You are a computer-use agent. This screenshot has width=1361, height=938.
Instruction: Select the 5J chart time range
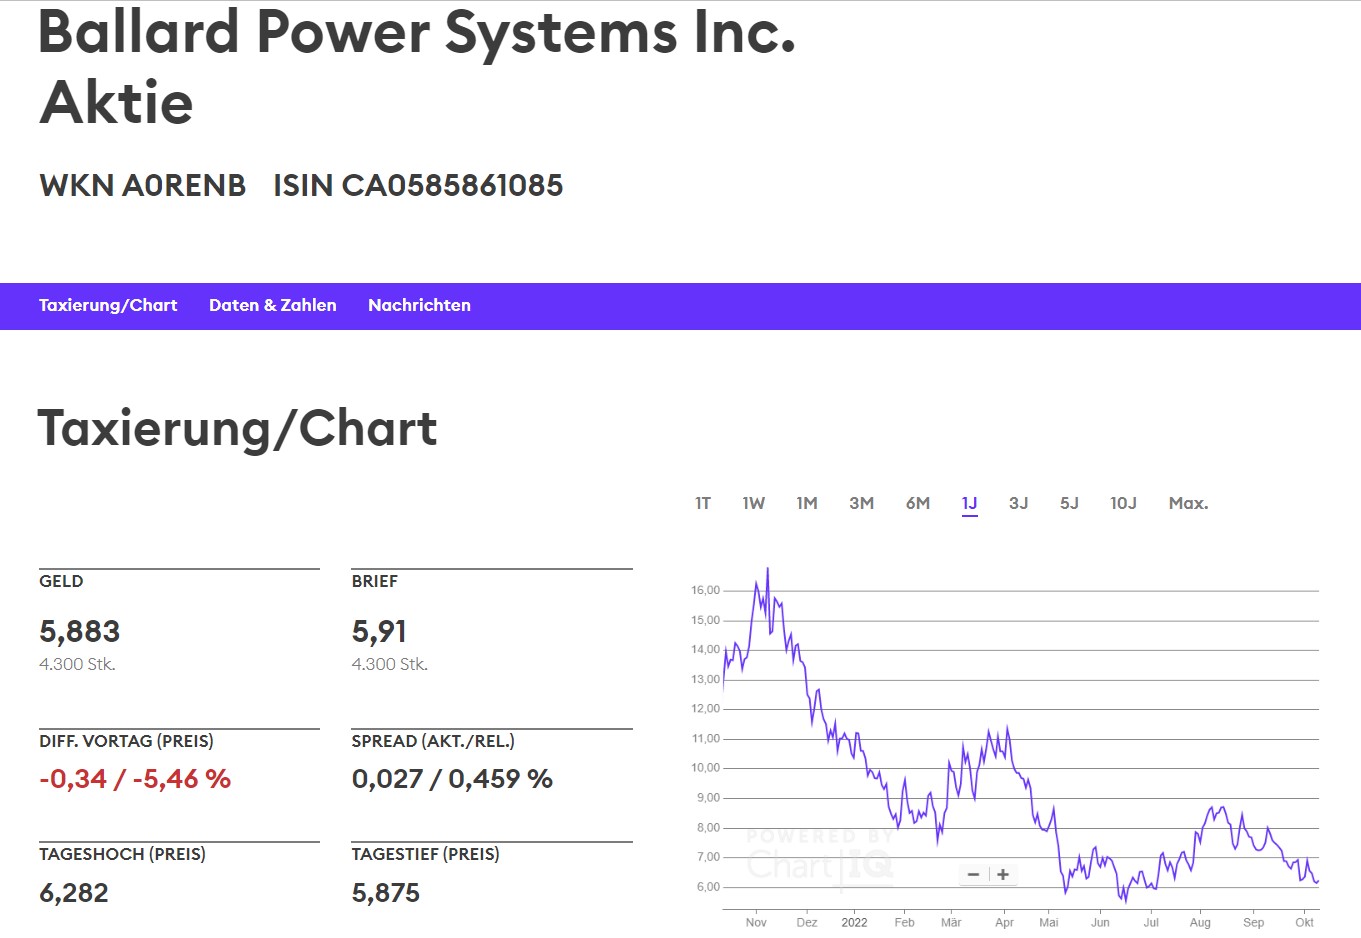tap(1070, 504)
